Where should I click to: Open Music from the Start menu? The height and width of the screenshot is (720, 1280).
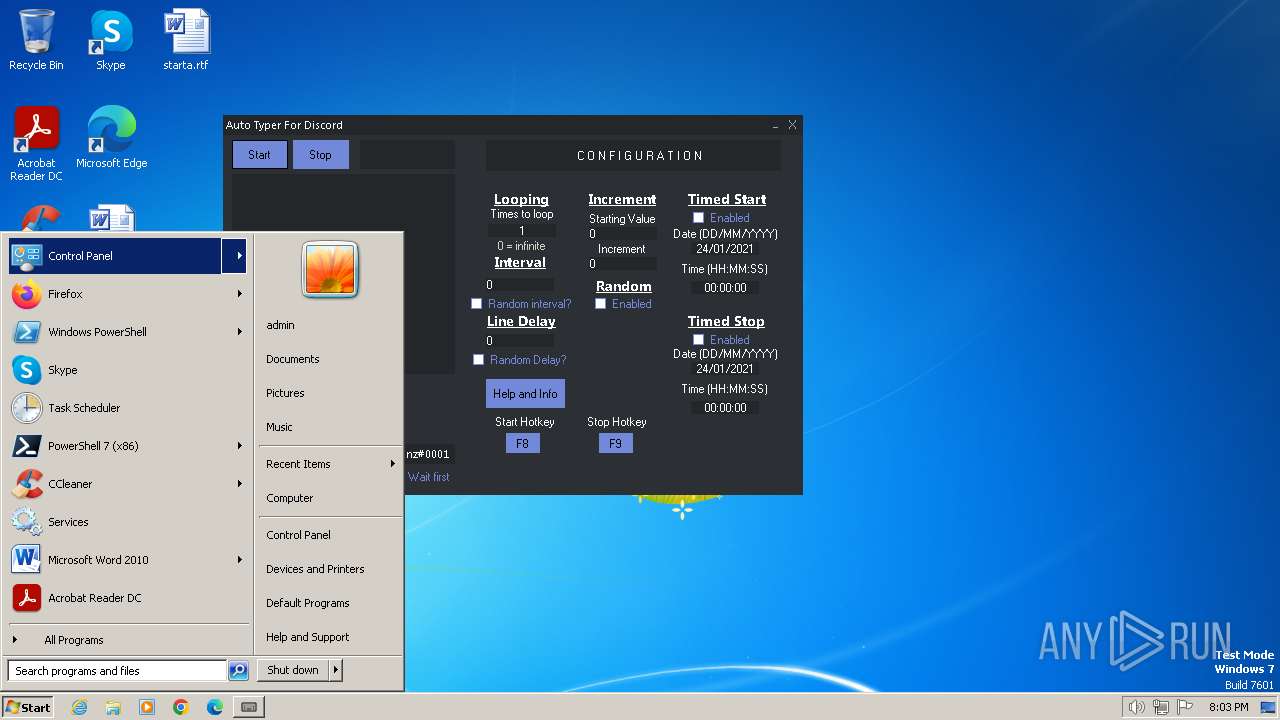click(279, 427)
